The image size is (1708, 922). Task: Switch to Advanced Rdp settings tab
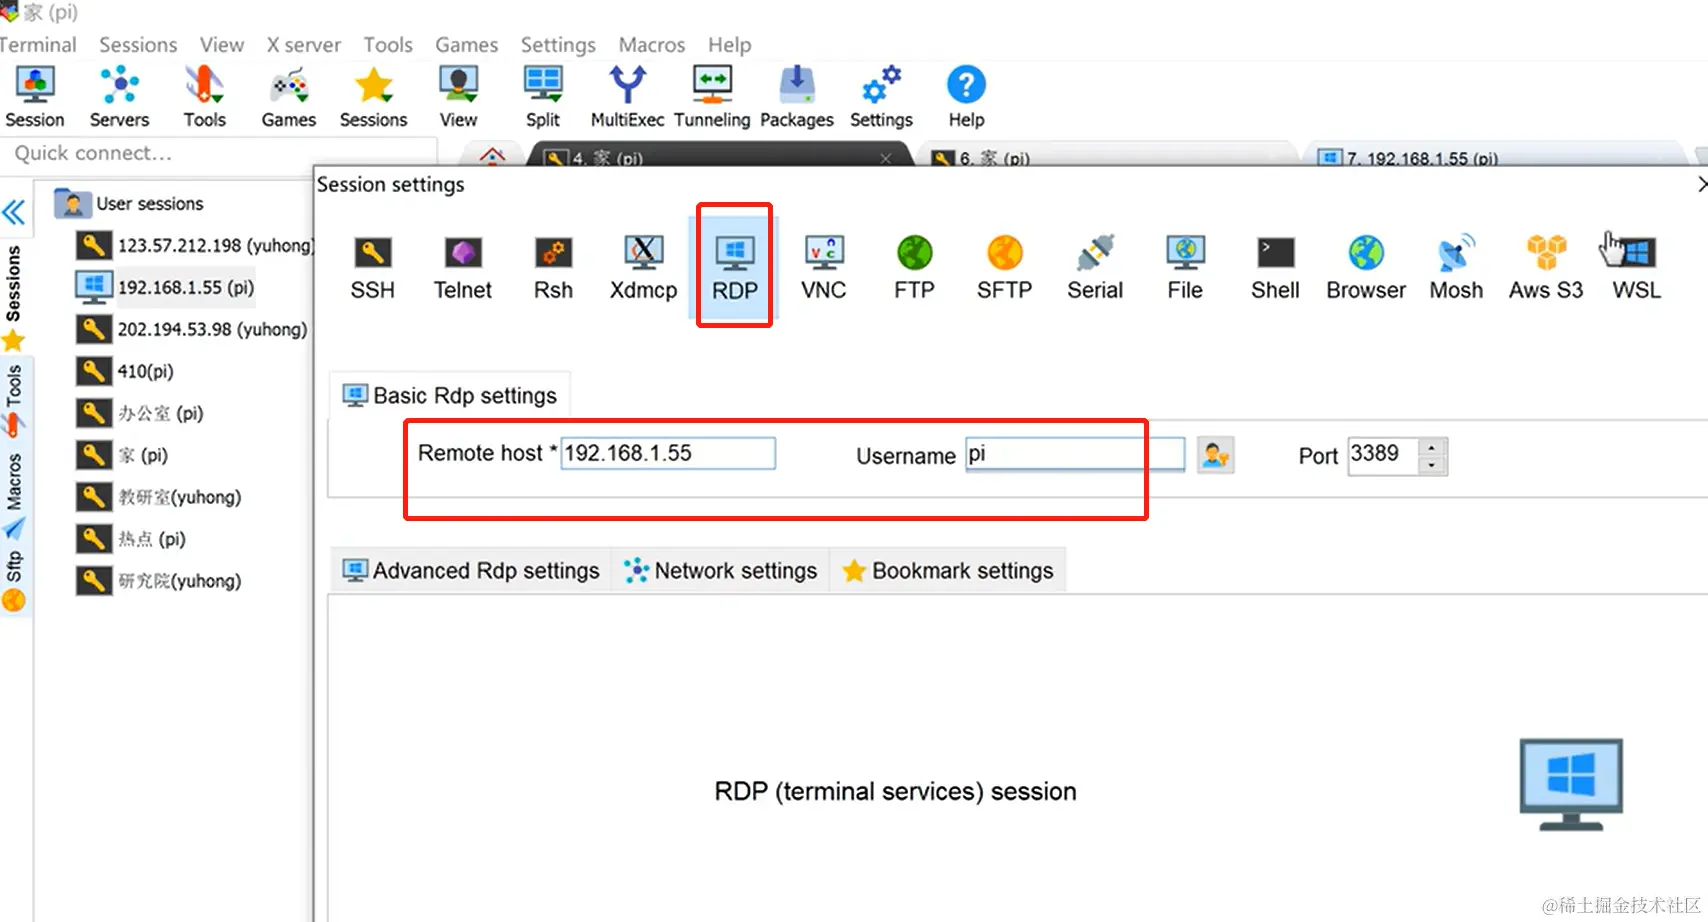471,570
